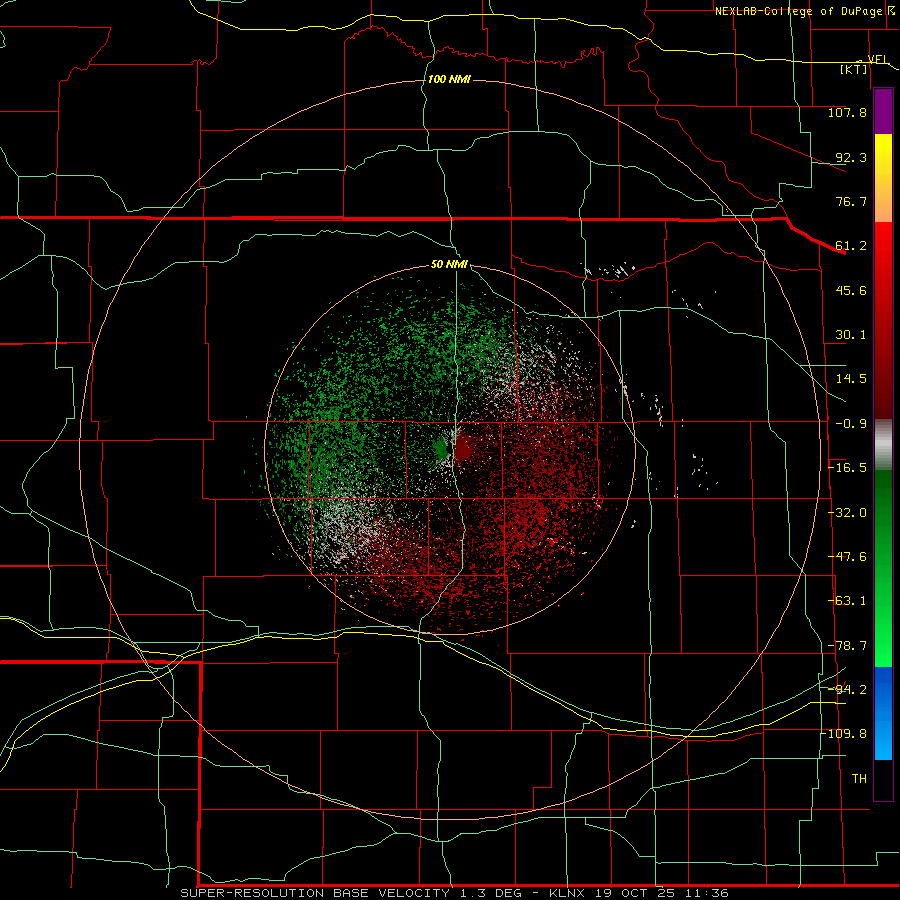
Task: Click the TH label on the legend
Action: pos(859,779)
